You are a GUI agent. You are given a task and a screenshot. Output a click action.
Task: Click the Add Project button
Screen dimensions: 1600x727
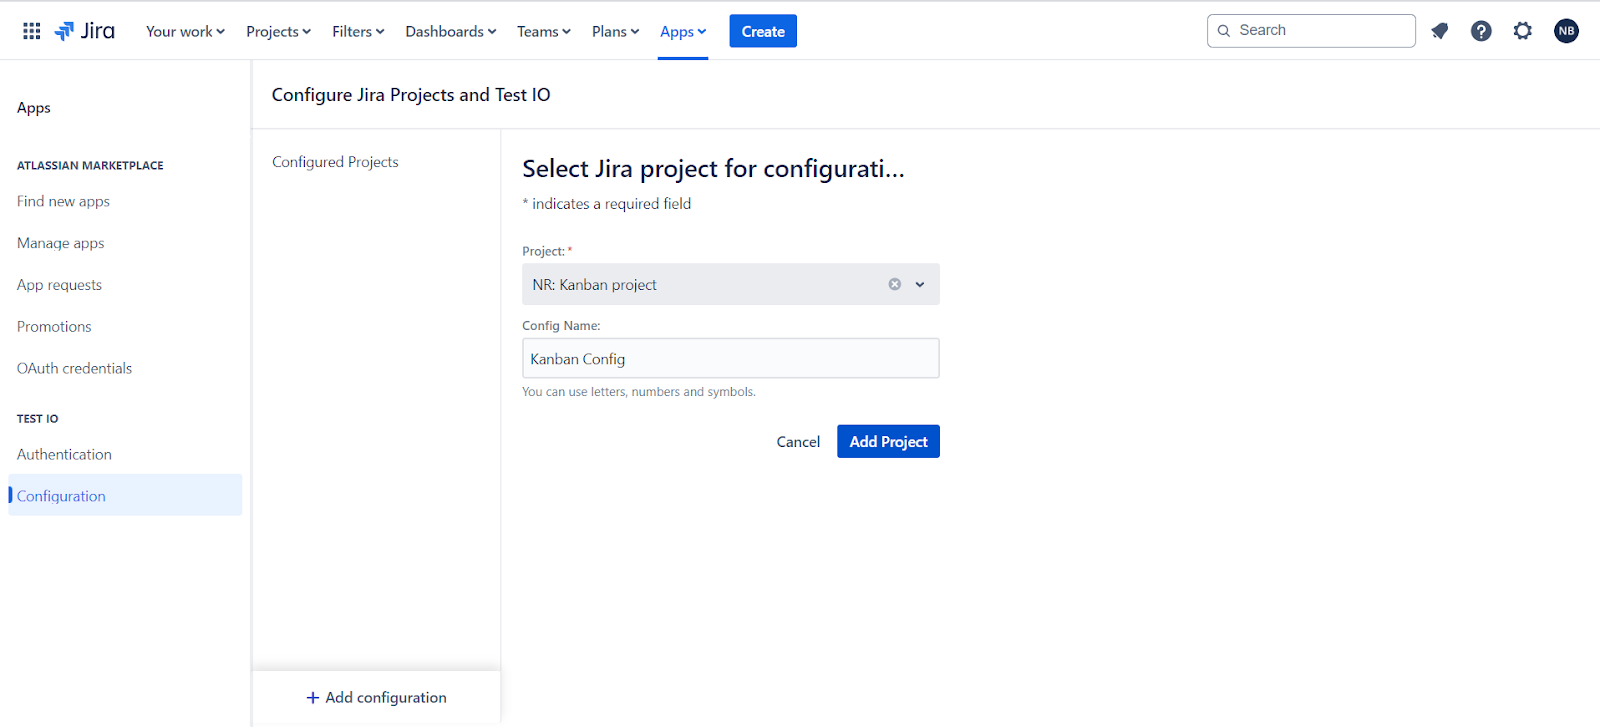888,441
